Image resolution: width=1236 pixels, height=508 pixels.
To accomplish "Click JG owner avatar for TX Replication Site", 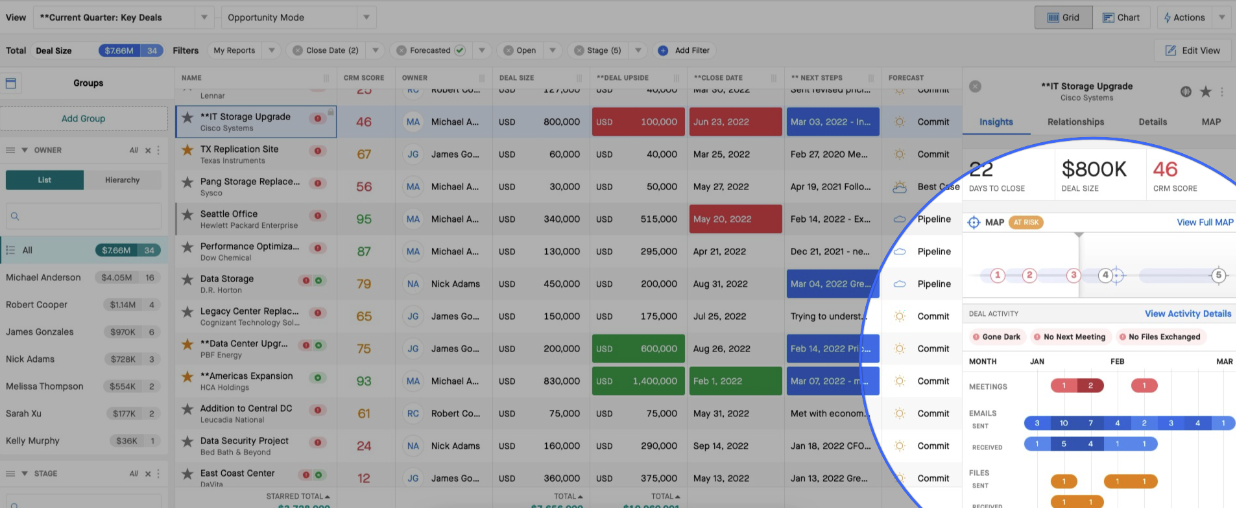I will point(413,154).
